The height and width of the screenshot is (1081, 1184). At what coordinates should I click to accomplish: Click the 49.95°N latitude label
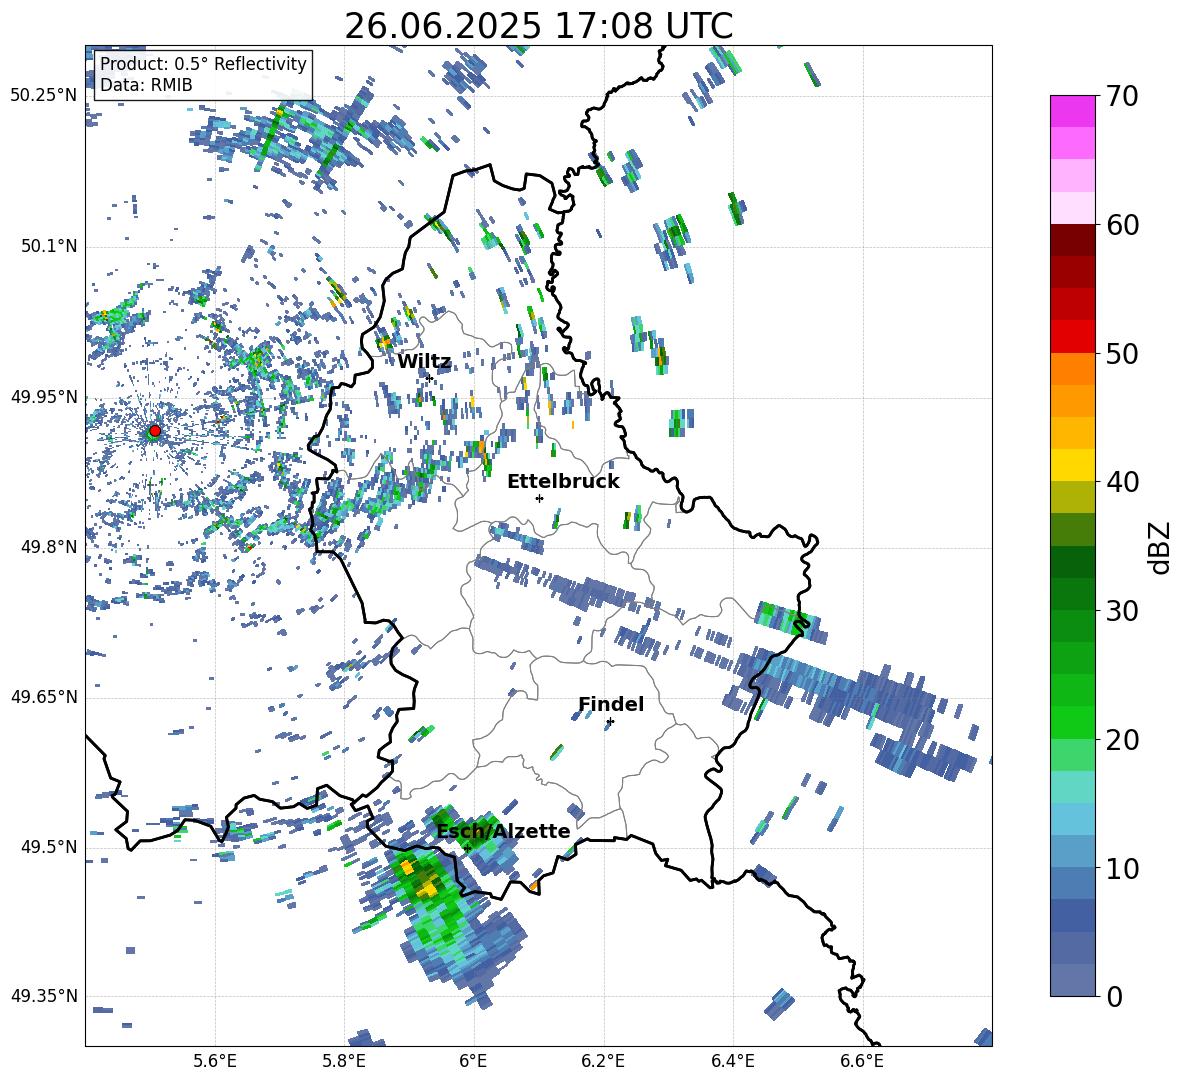[44, 396]
